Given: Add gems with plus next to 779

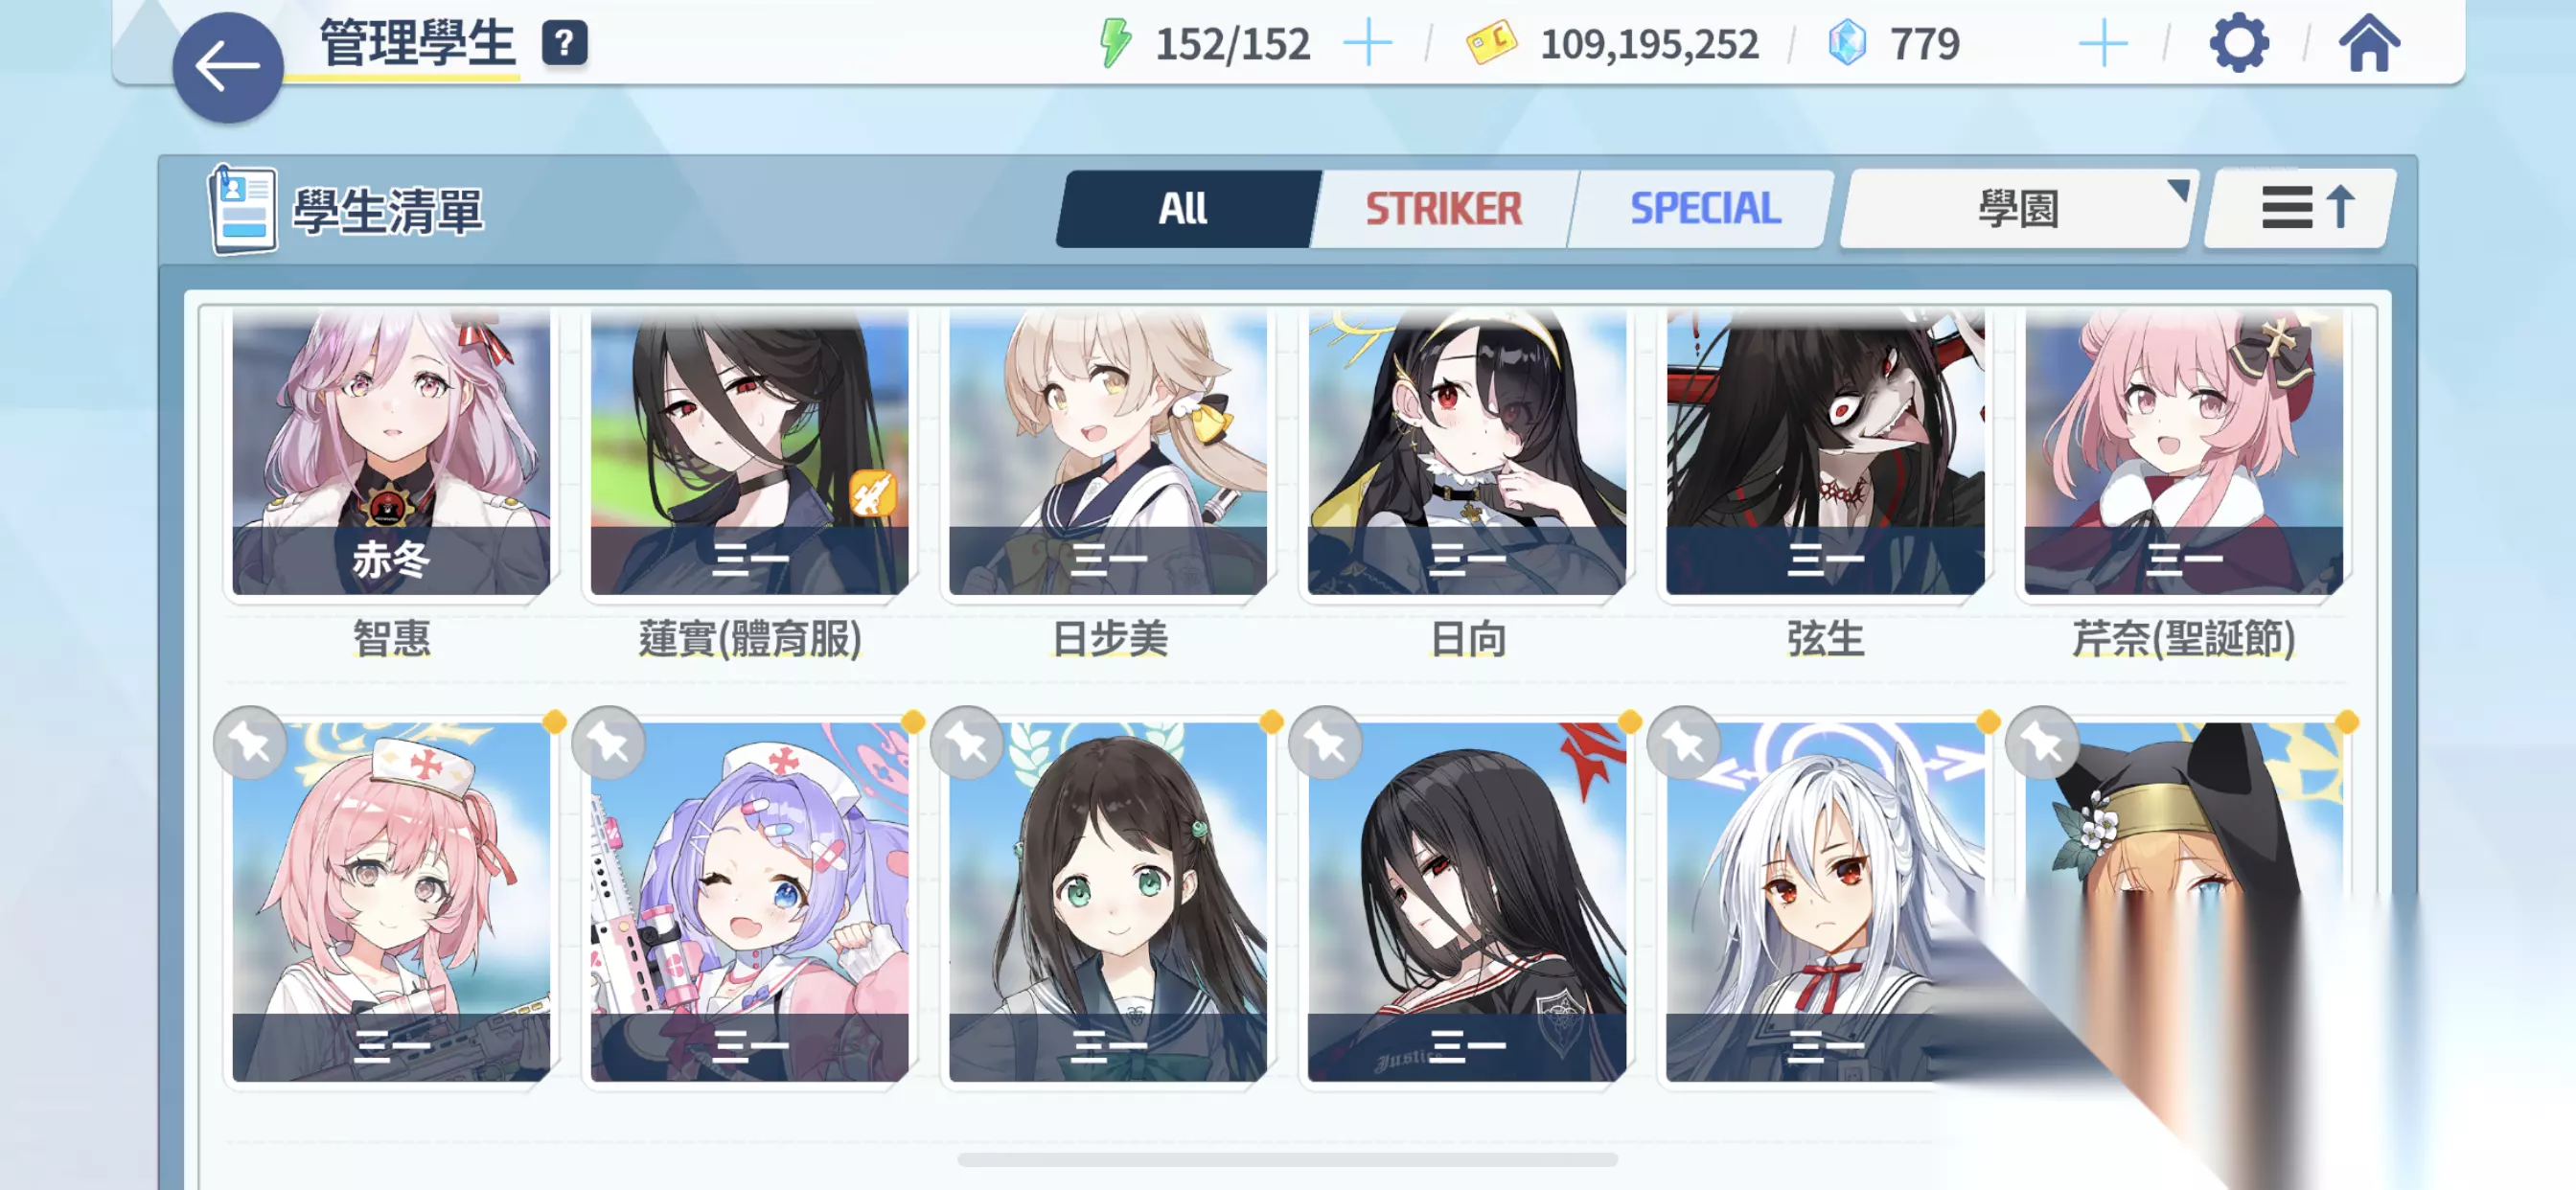Looking at the screenshot, I should (2103, 44).
